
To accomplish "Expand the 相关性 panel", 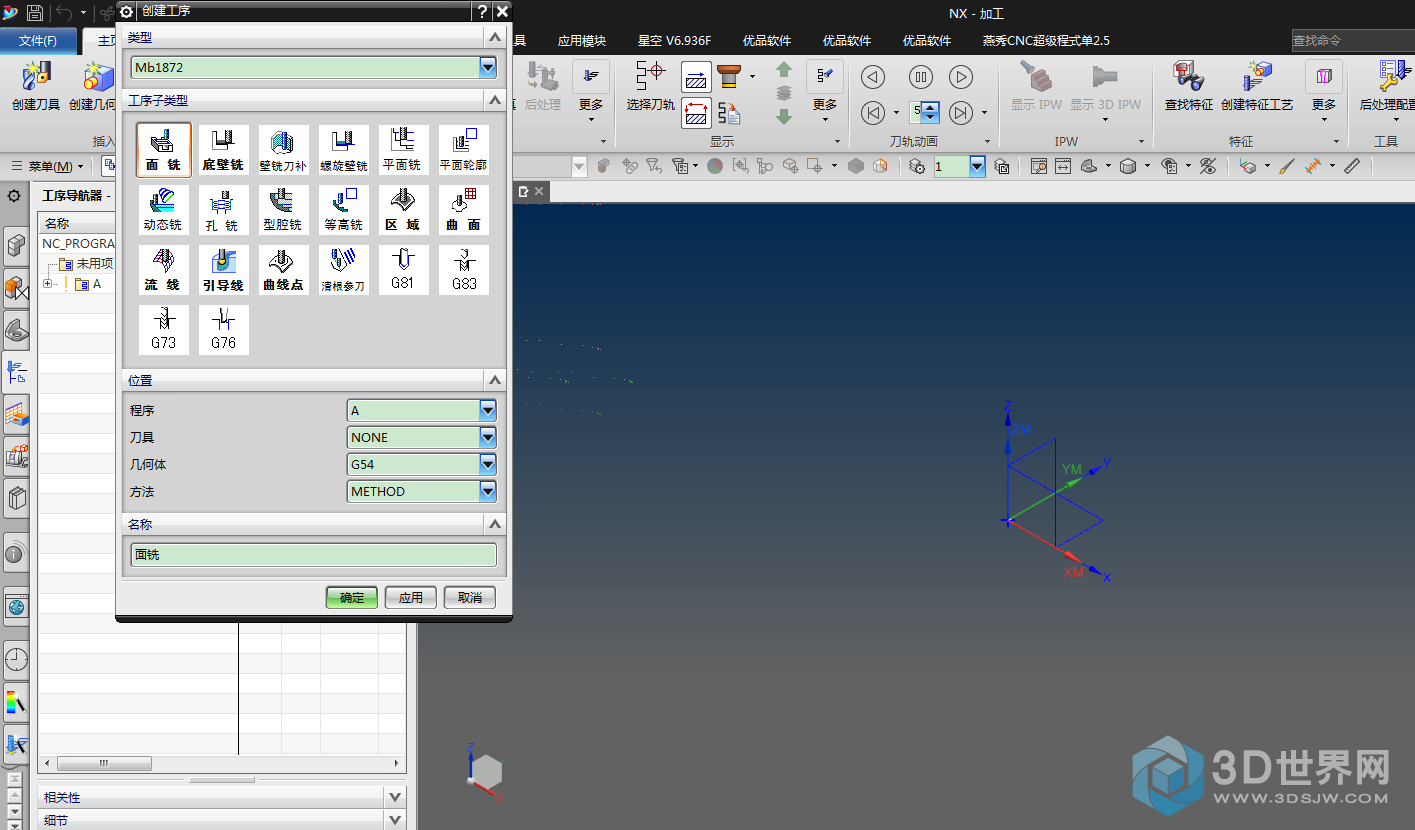I will coord(395,797).
